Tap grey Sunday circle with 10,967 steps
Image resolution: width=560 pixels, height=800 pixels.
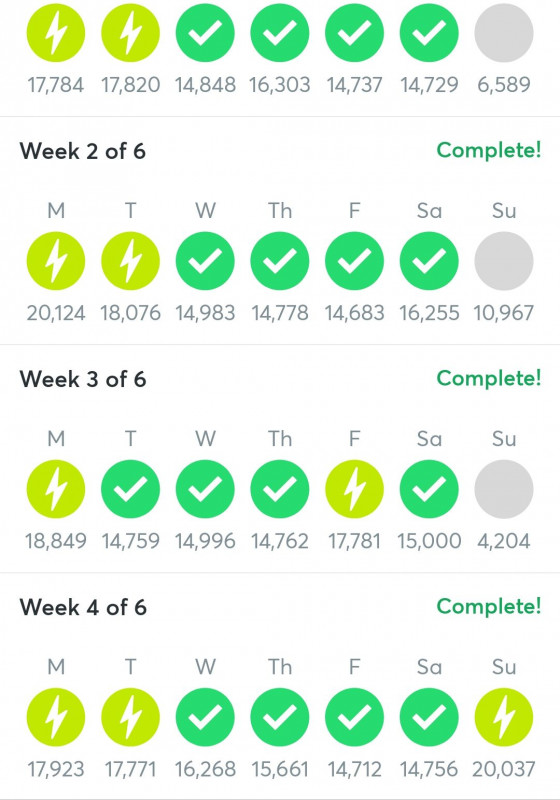click(x=504, y=261)
